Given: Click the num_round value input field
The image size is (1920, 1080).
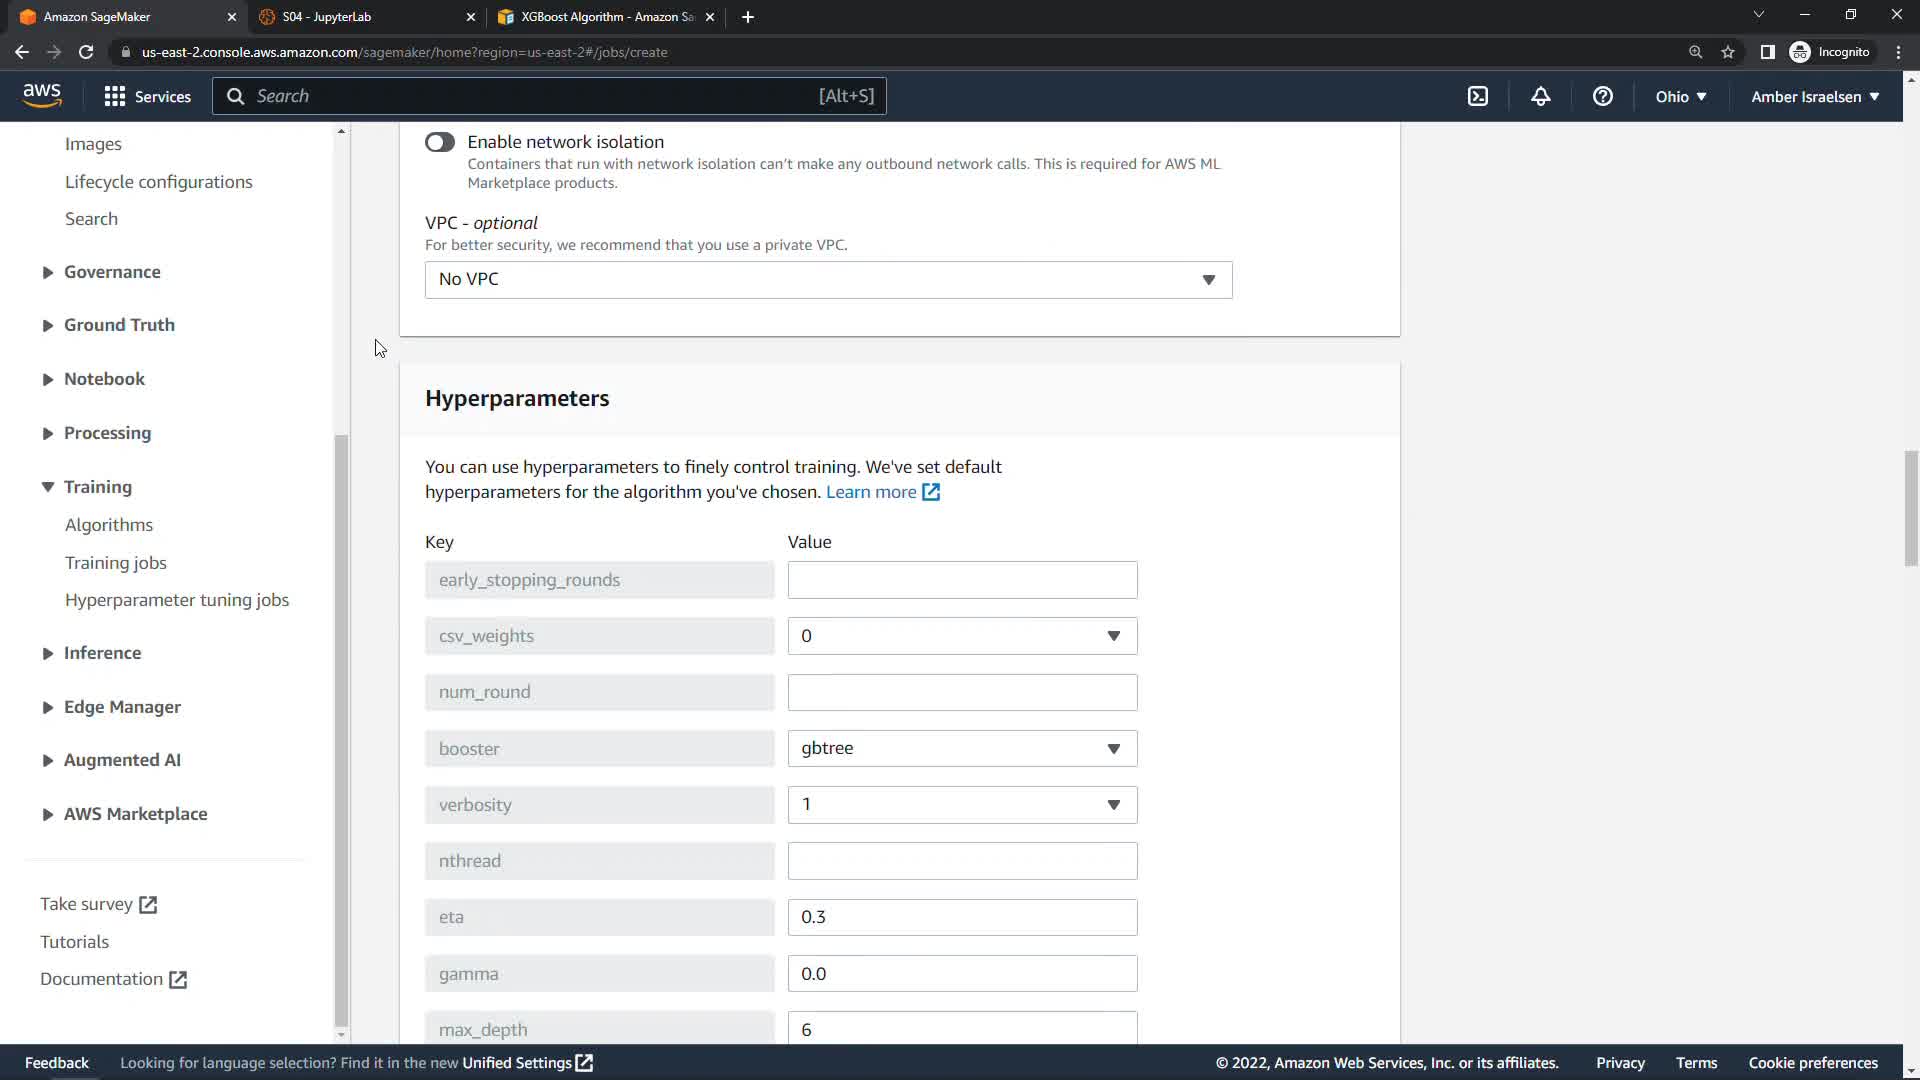Looking at the screenshot, I should (x=961, y=692).
